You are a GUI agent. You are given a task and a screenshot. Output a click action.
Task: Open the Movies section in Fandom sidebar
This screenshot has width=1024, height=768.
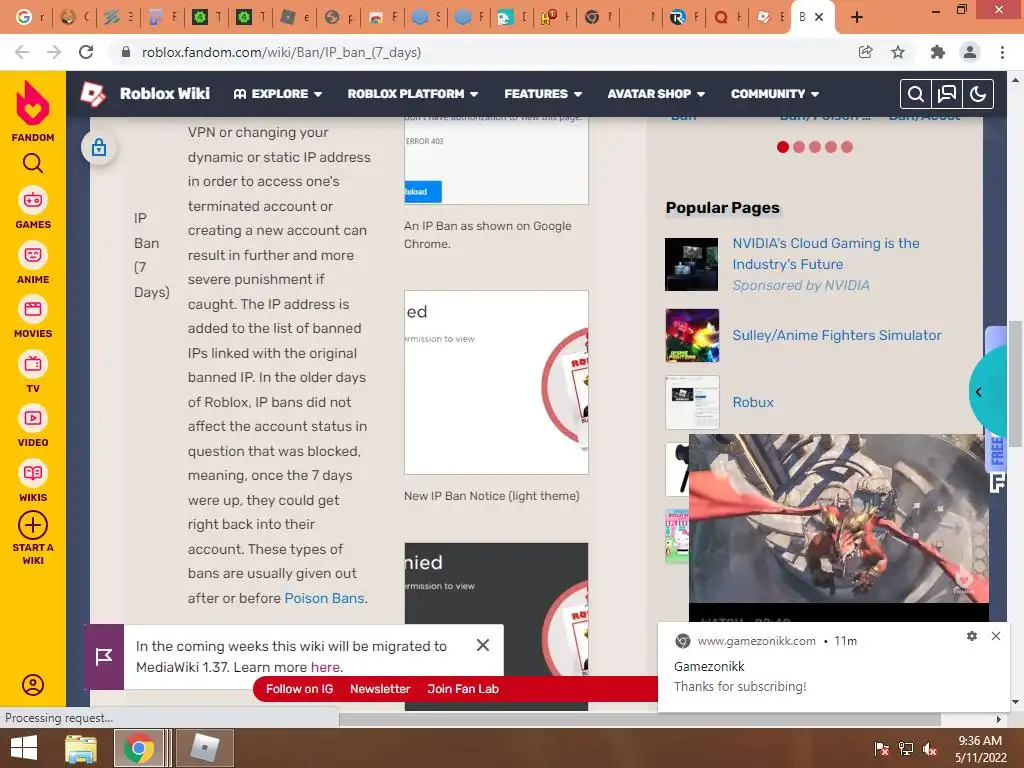tap(33, 317)
